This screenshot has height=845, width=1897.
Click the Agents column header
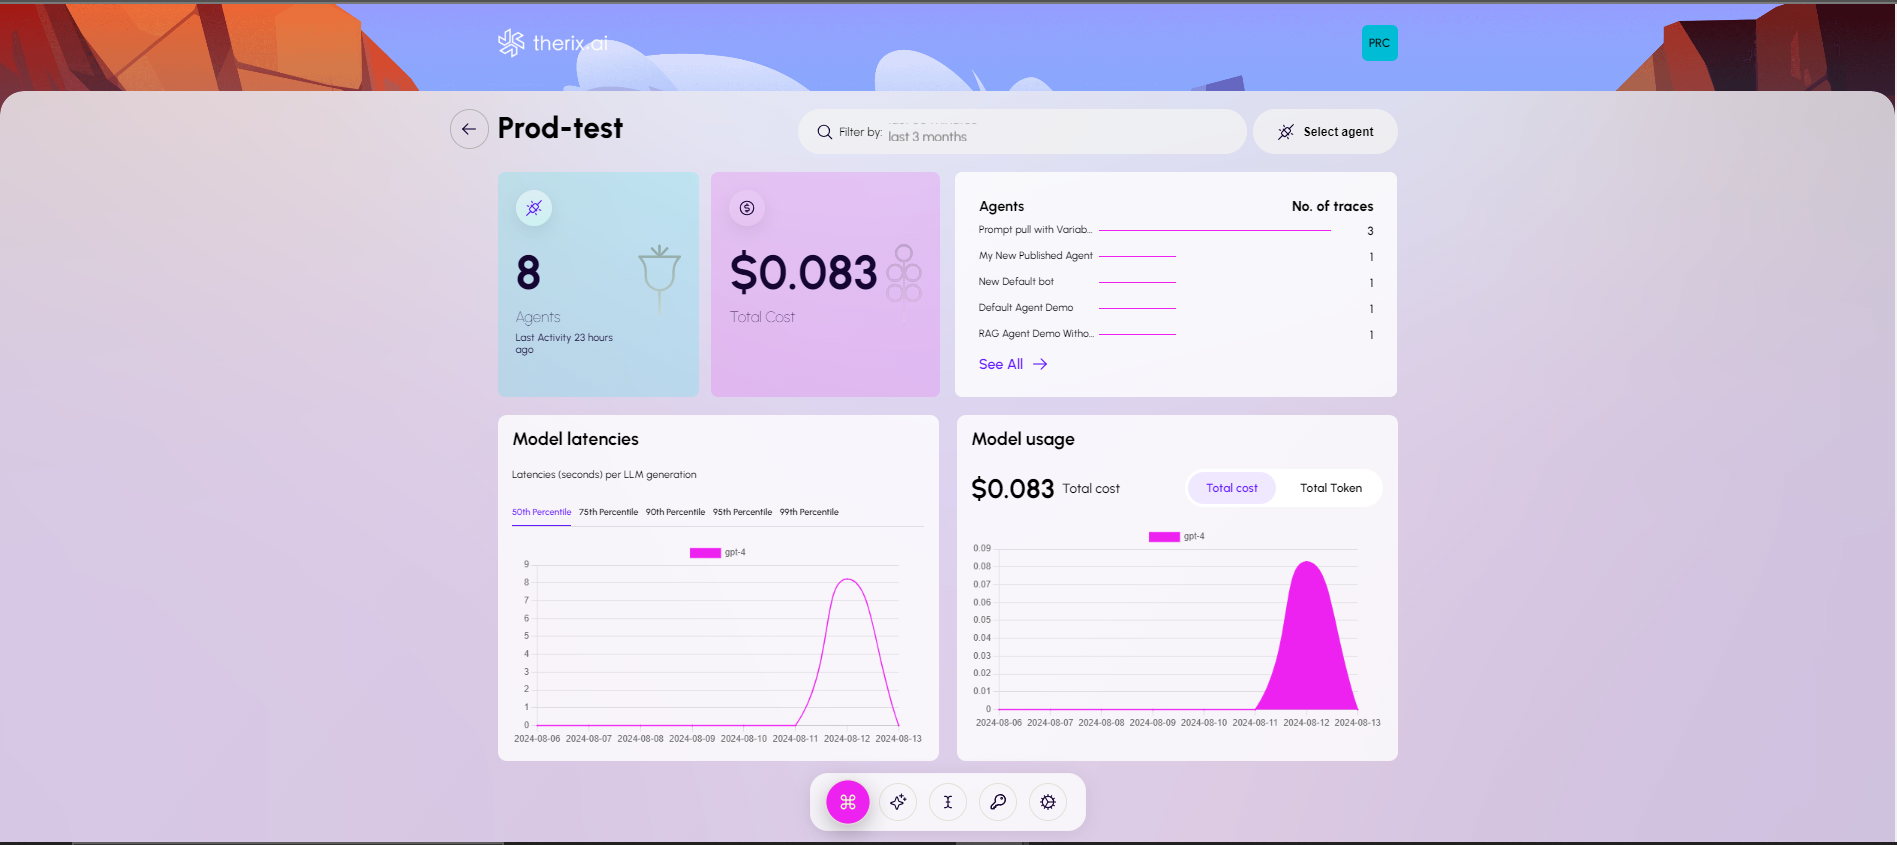[x=1001, y=206]
